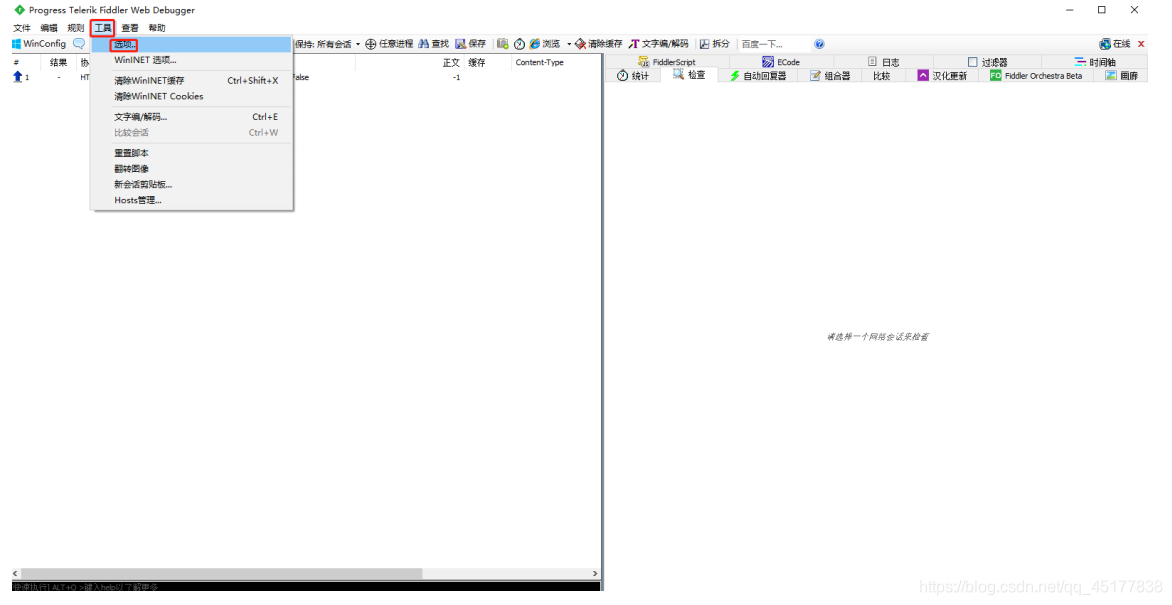Click the session list left scroll arrow
Image resolution: width=1172 pixels, height=605 pixels.
point(16,574)
